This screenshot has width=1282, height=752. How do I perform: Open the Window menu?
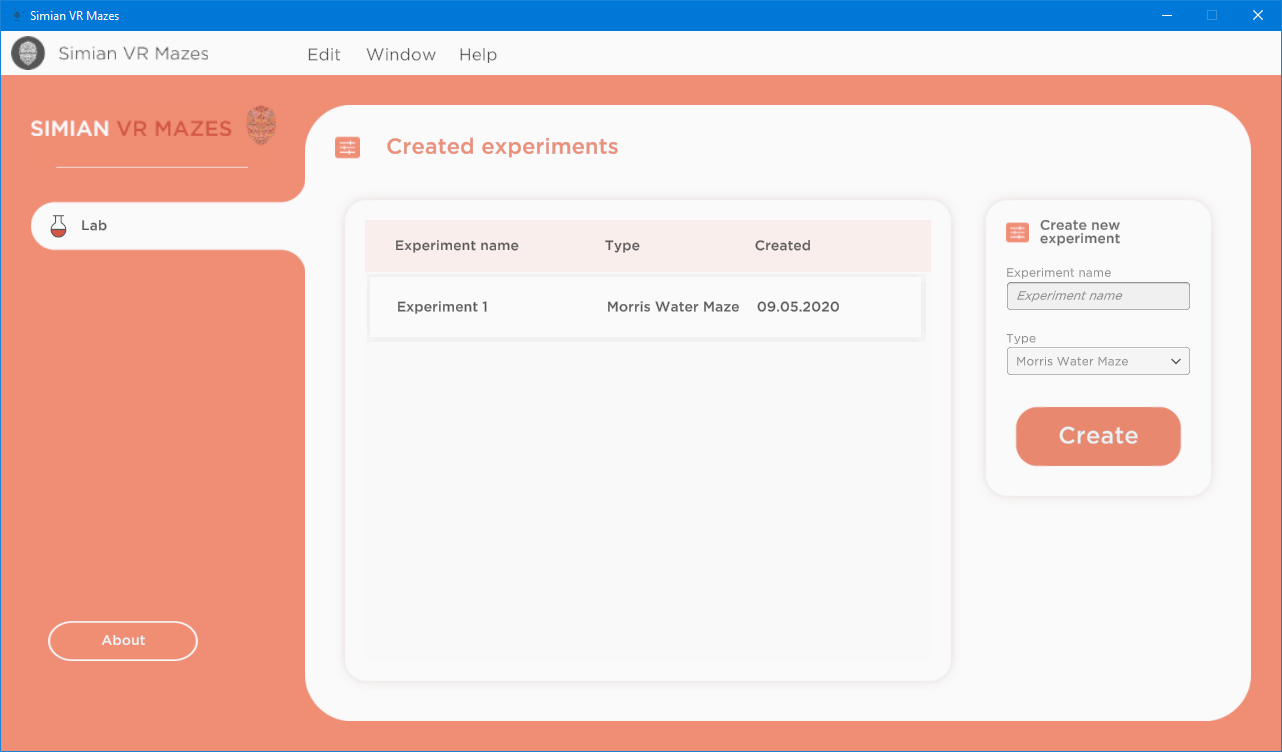click(400, 55)
